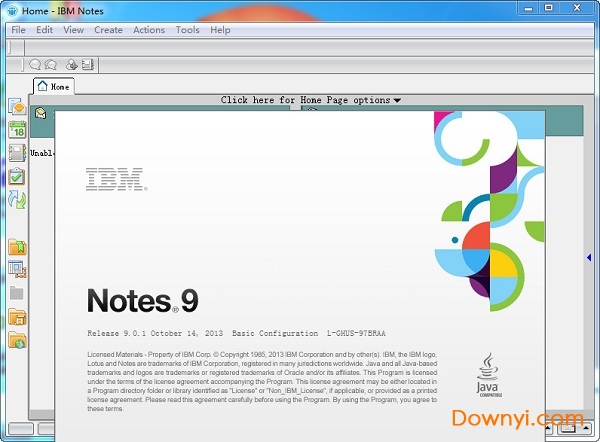Click the blank status bar button at bottom-left

(21, 429)
